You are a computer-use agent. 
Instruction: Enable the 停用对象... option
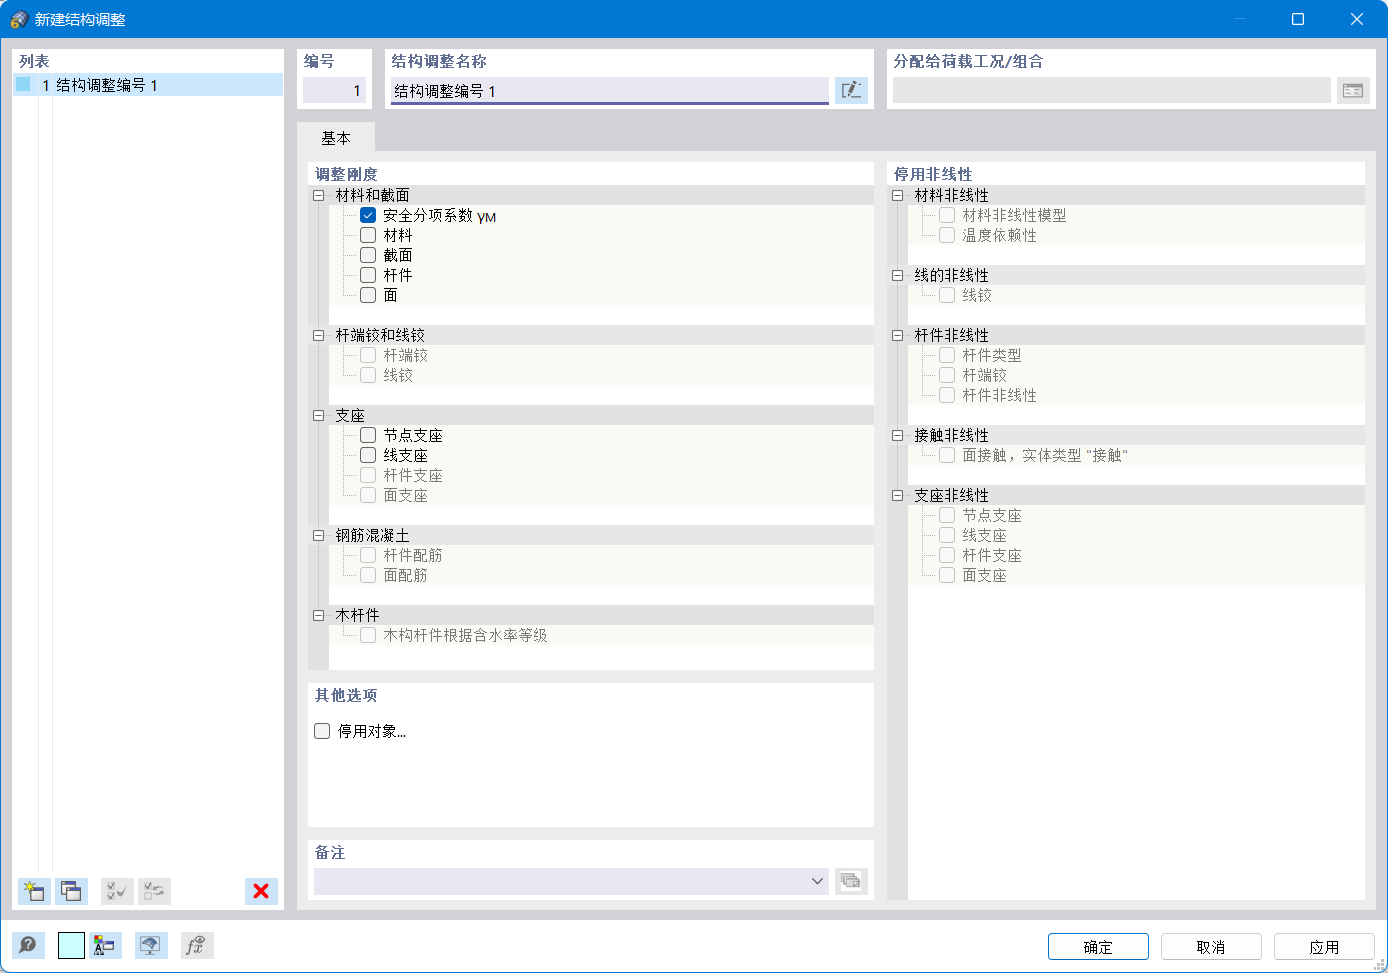(x=322, y=731)
